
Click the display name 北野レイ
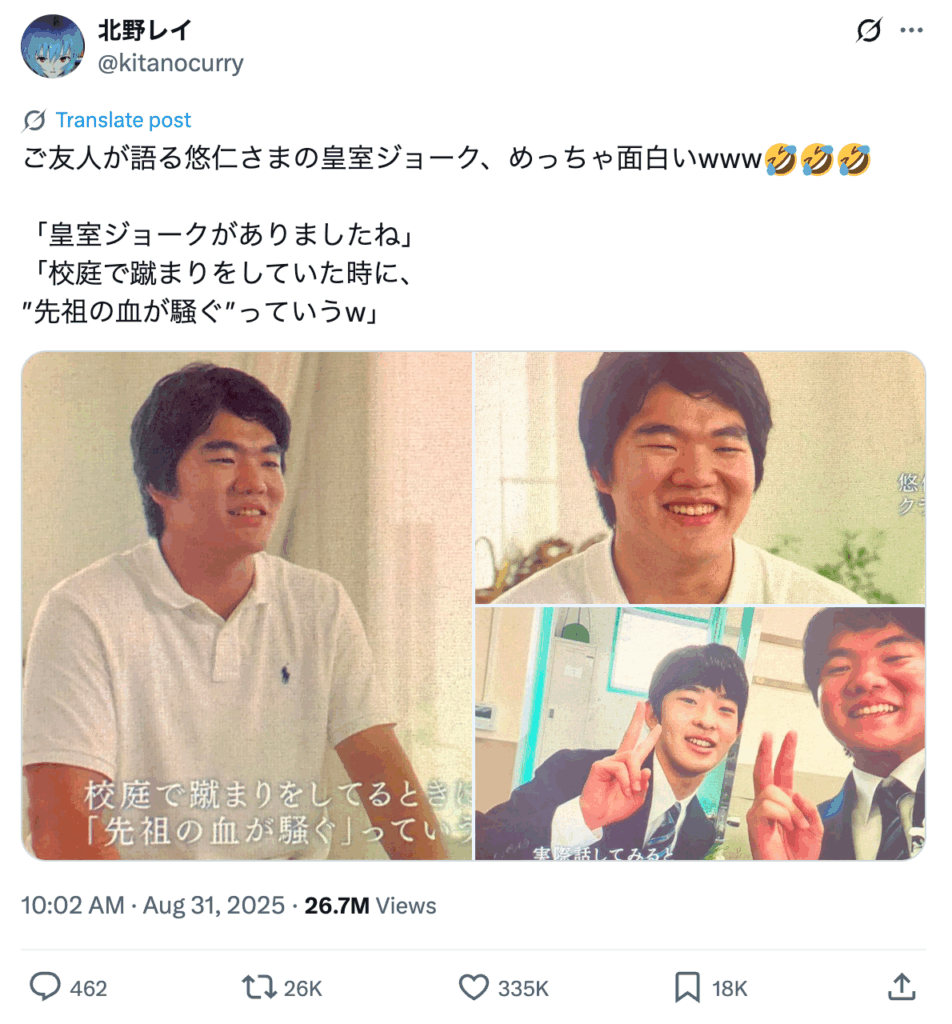click(x=145, y=30)
